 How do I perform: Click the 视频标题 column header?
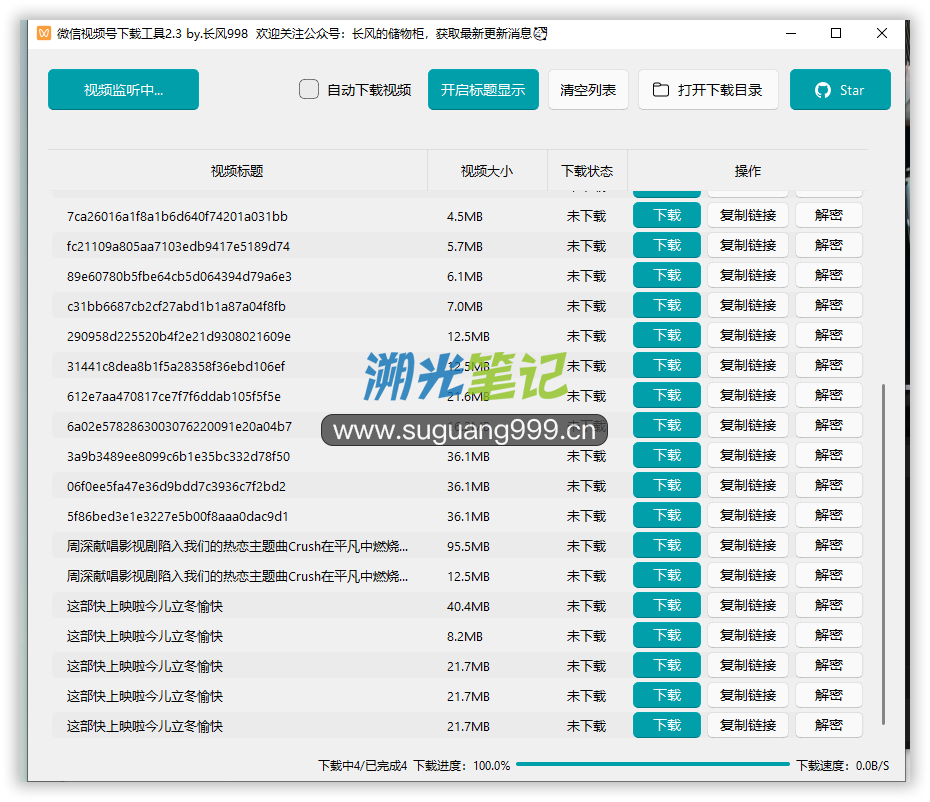point(237,171)
